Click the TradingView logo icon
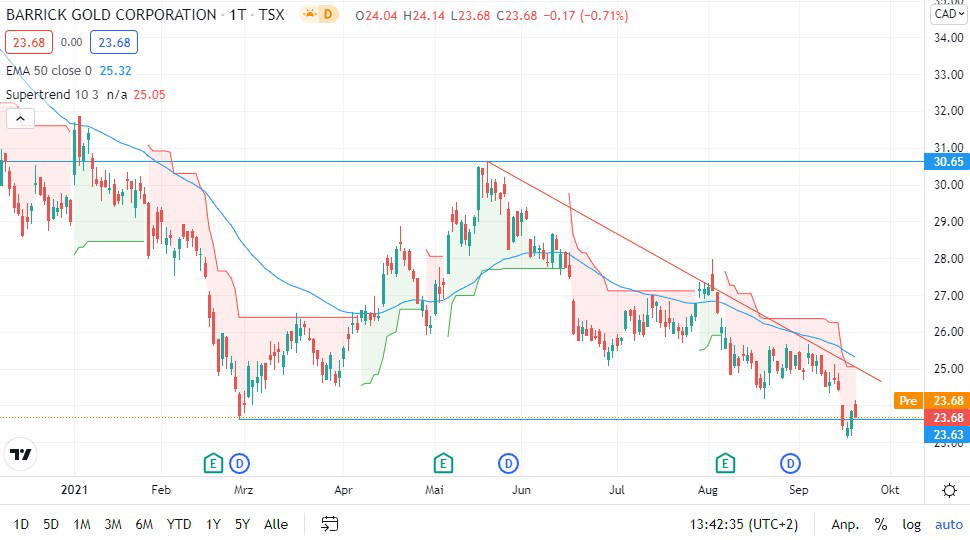Viewport: 970px width, 540px height. (x=20, y=455)
